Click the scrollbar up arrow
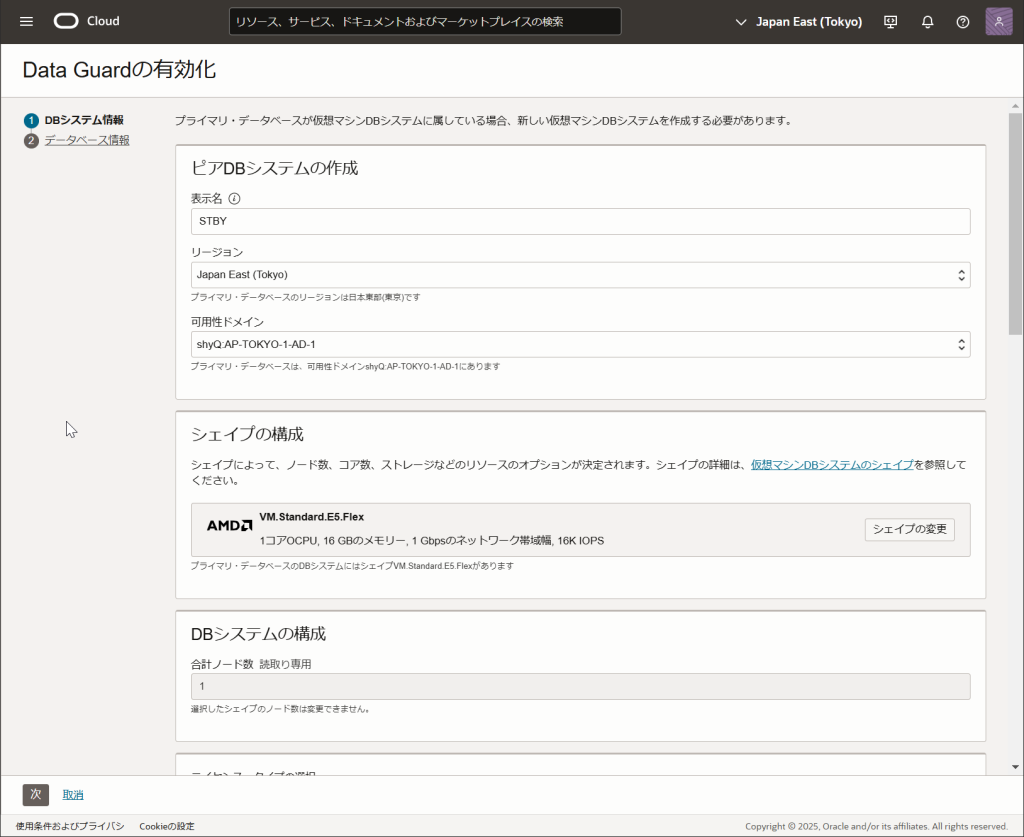This screenshot has height=837, width=1024. point(1015,106)
